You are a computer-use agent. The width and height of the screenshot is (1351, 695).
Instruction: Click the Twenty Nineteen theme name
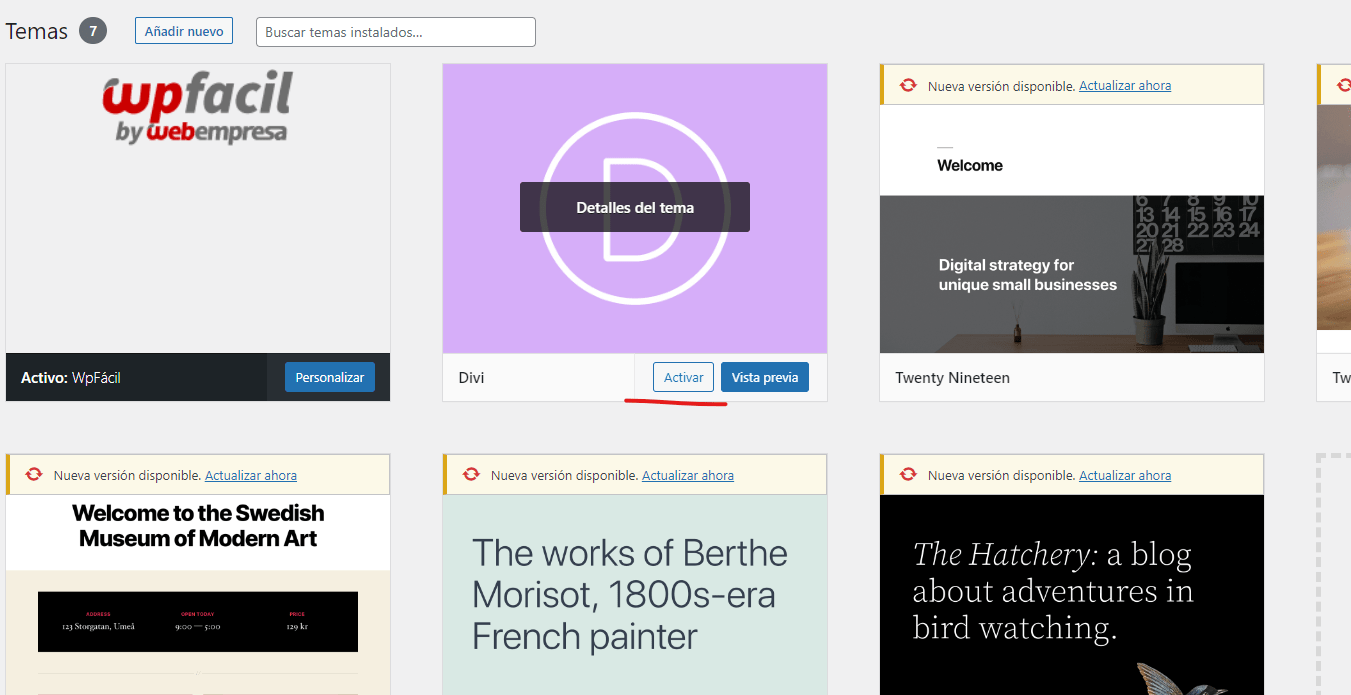(x=952, y=378)
